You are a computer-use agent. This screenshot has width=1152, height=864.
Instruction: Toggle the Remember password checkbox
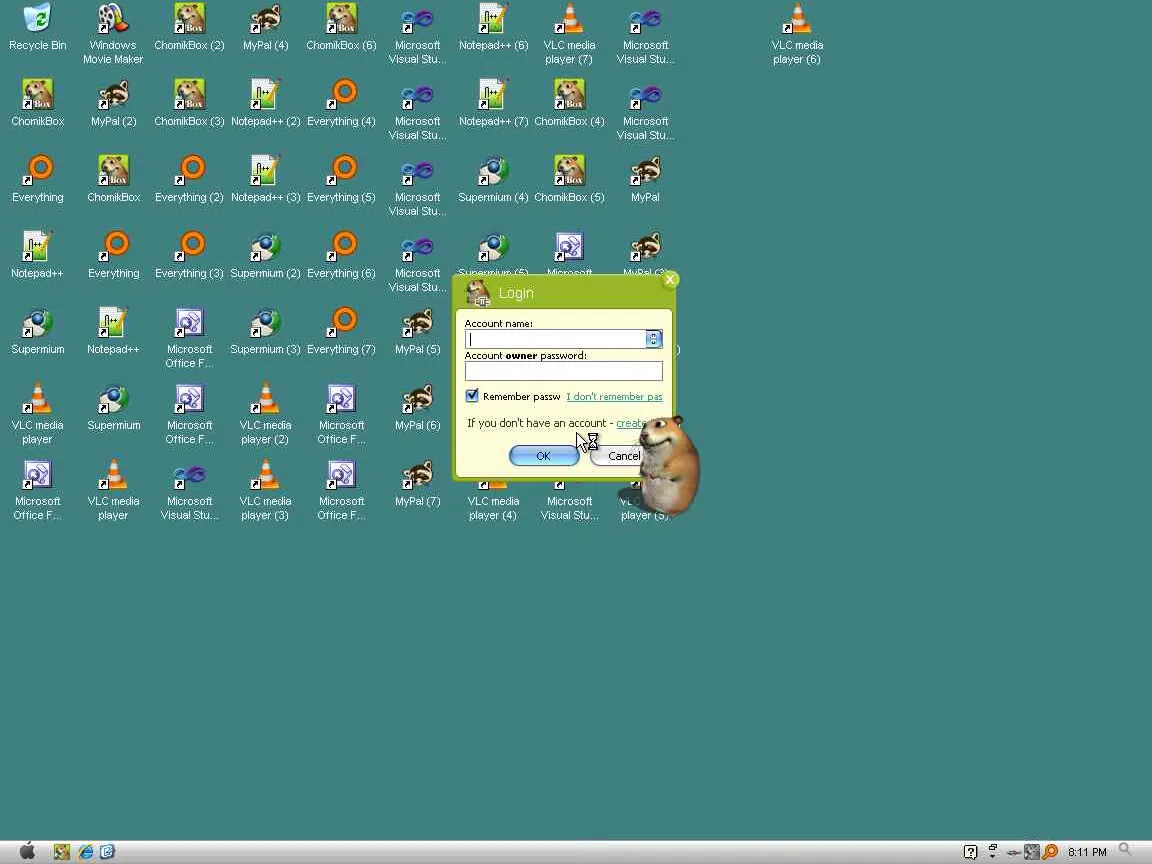tap(472, 395)
